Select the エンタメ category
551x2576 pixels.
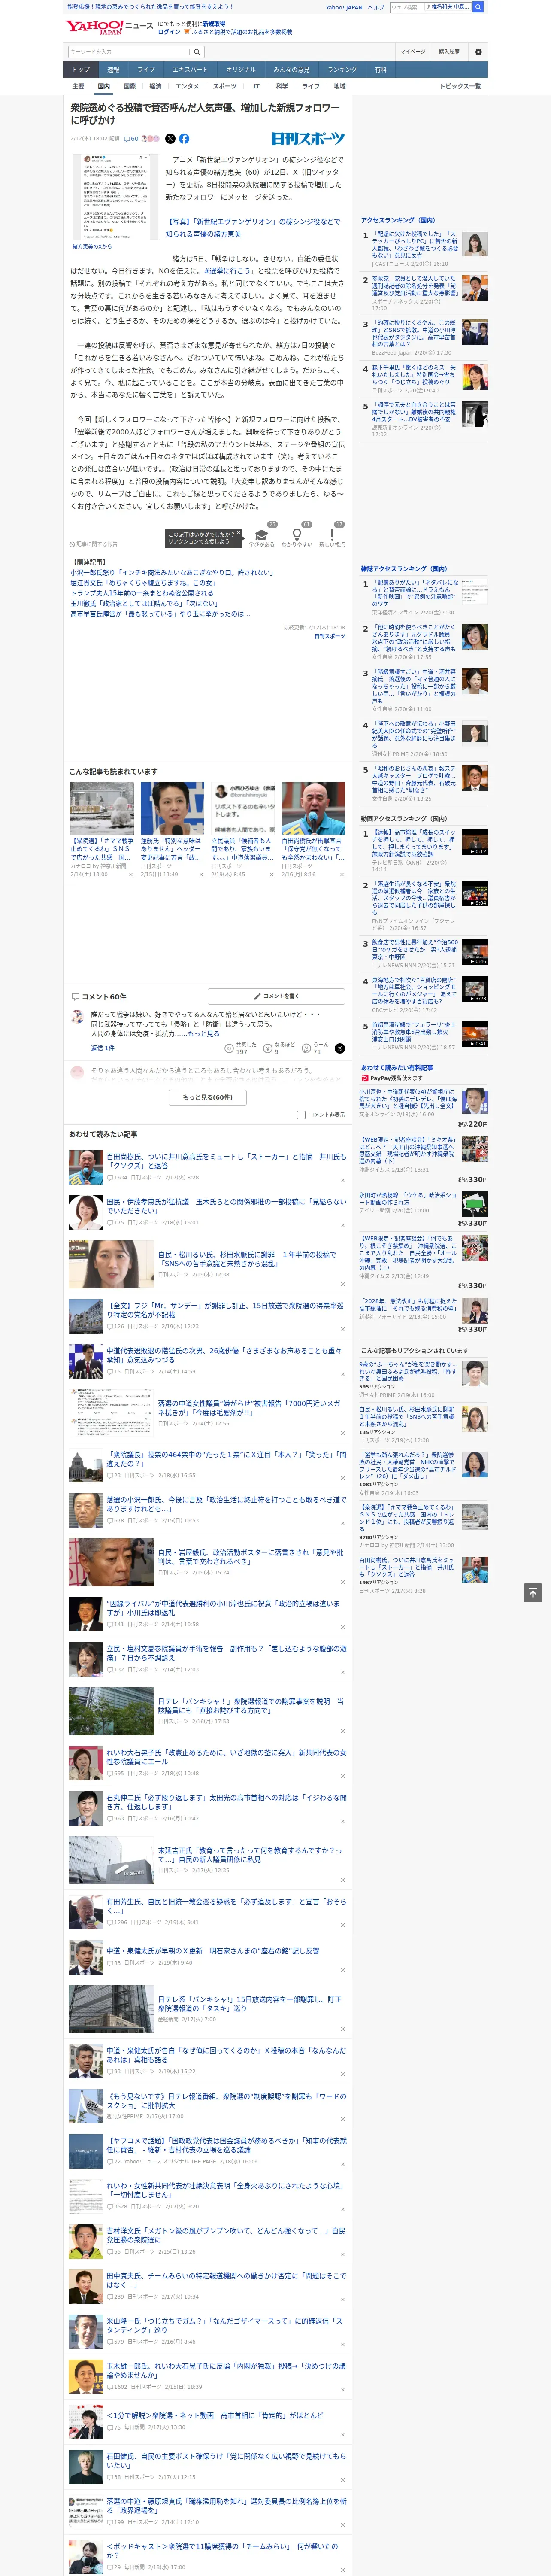point(187,87)
